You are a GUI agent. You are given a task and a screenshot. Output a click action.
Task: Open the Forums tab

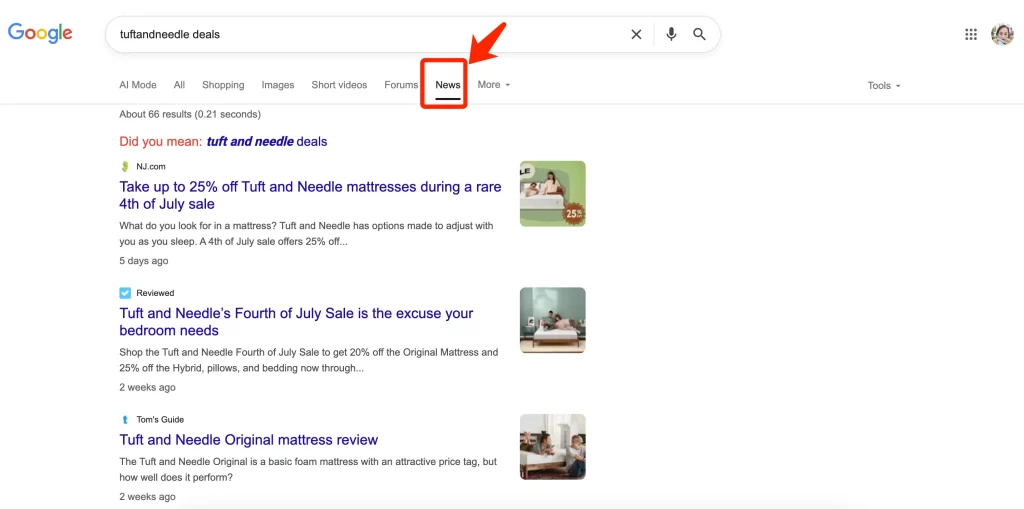[x=401, y=85]
